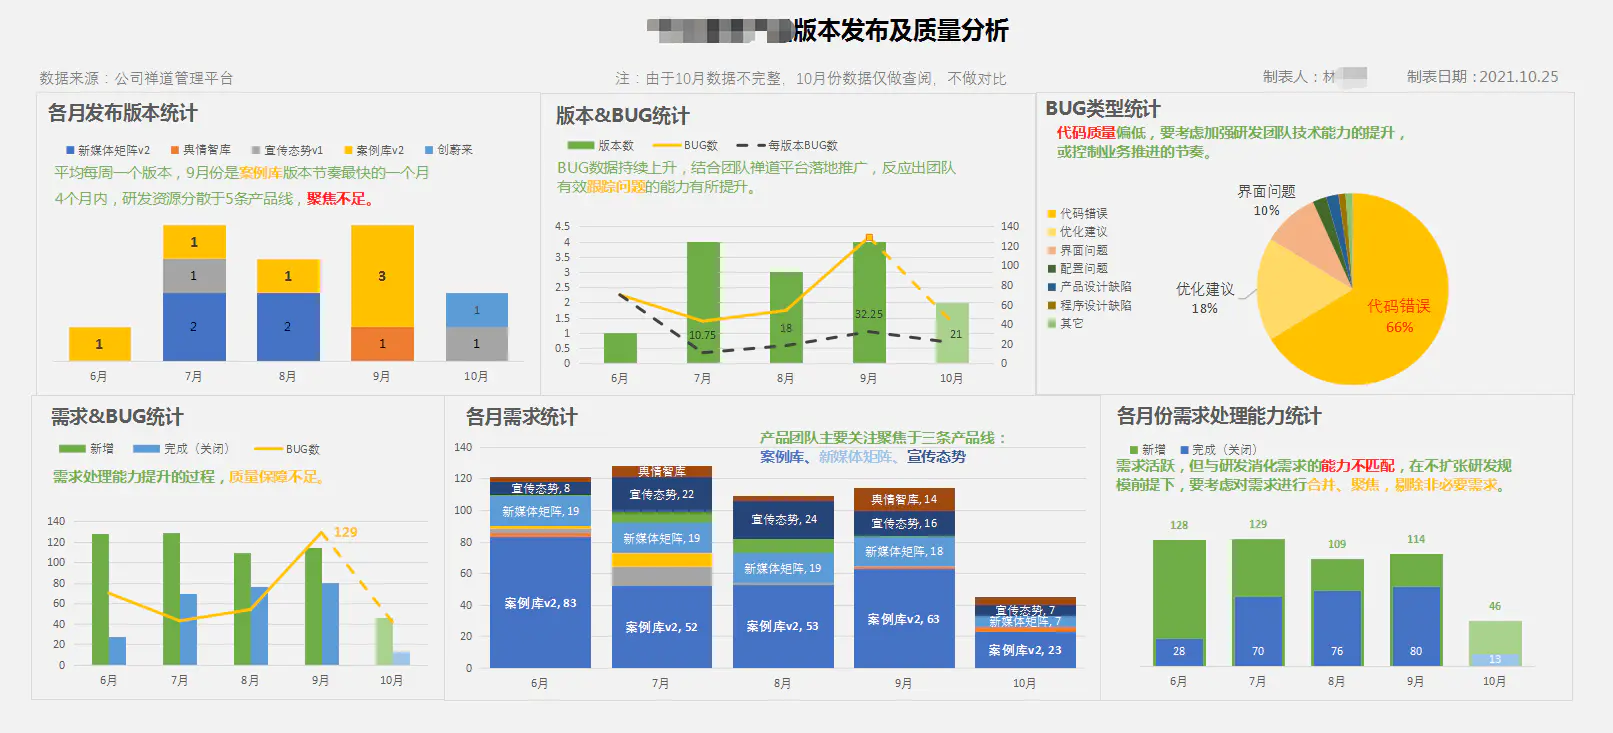Choose 程序设计缺陷 in the pie legend
Screen dimensions: 1613x733
point(1090,305)
